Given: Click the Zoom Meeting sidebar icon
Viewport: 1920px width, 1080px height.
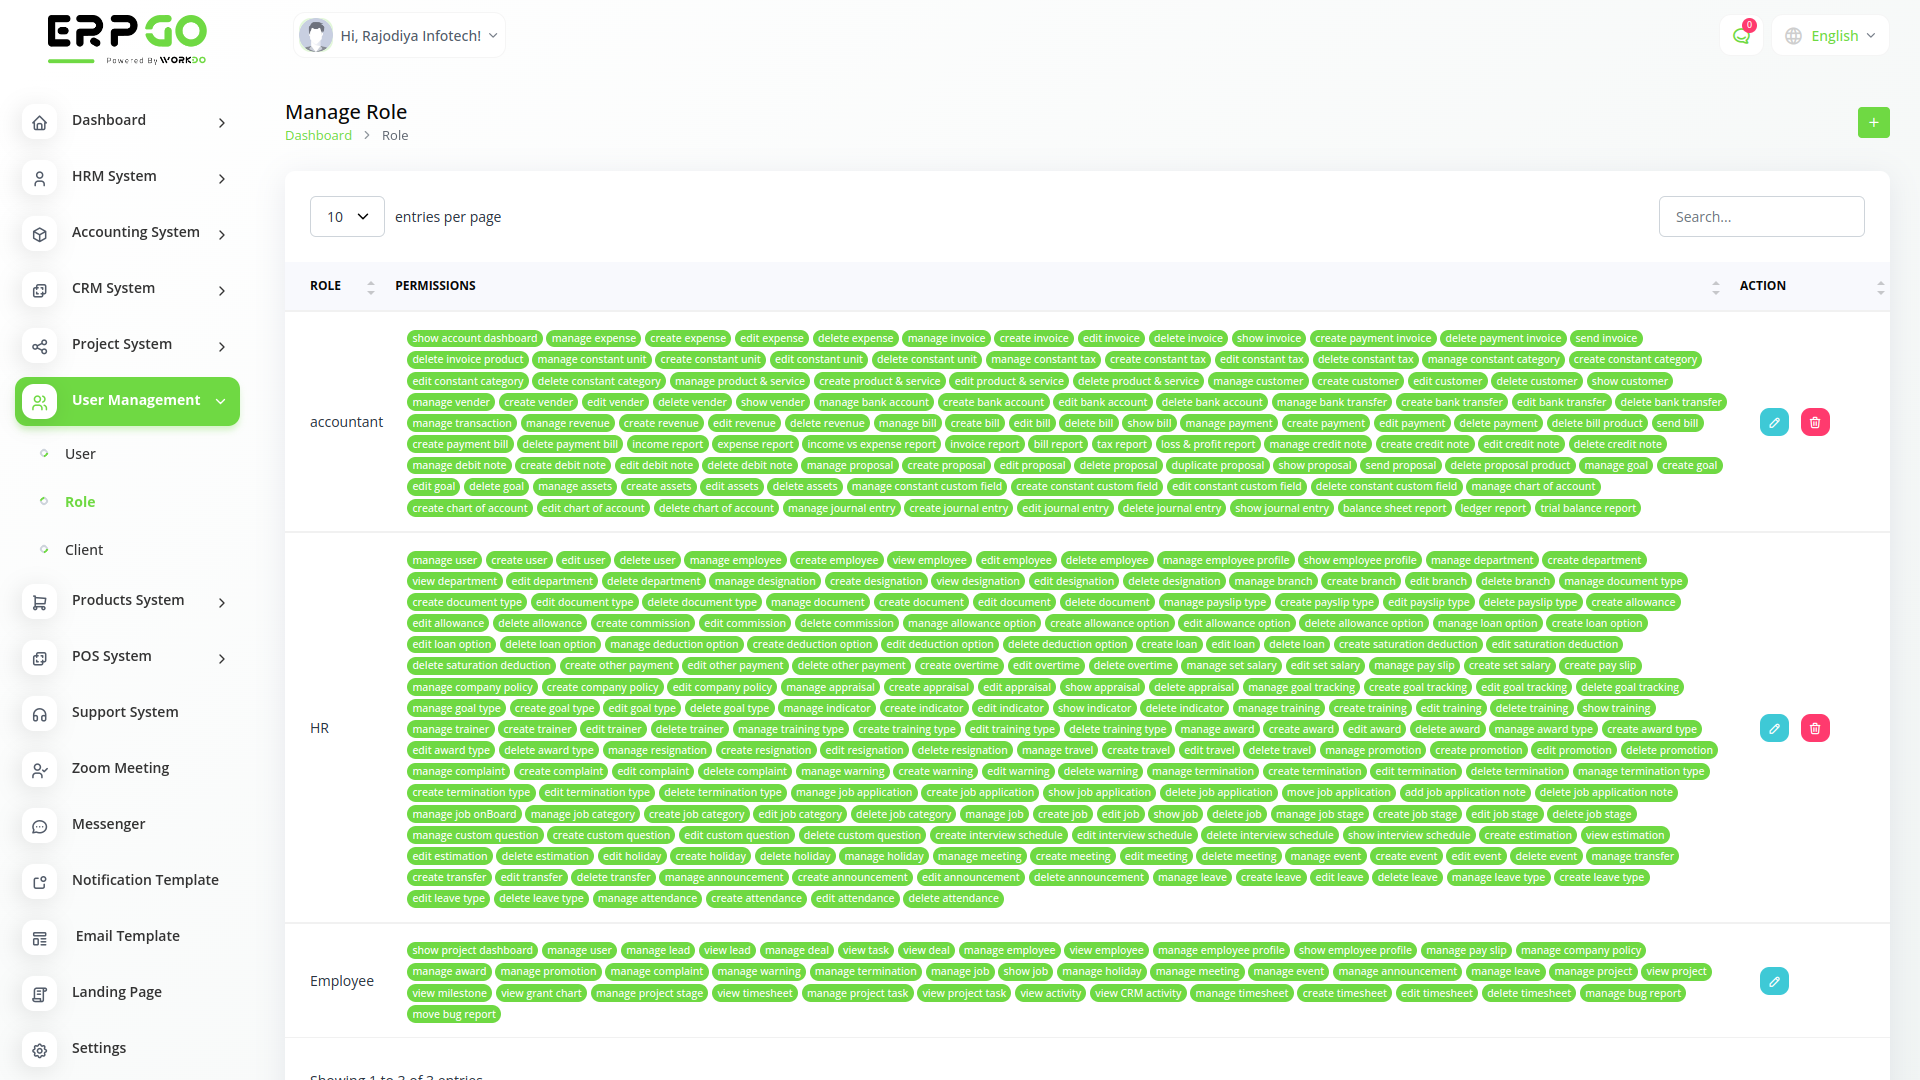Looking at the screenshot, I should [x=40, y=770].
